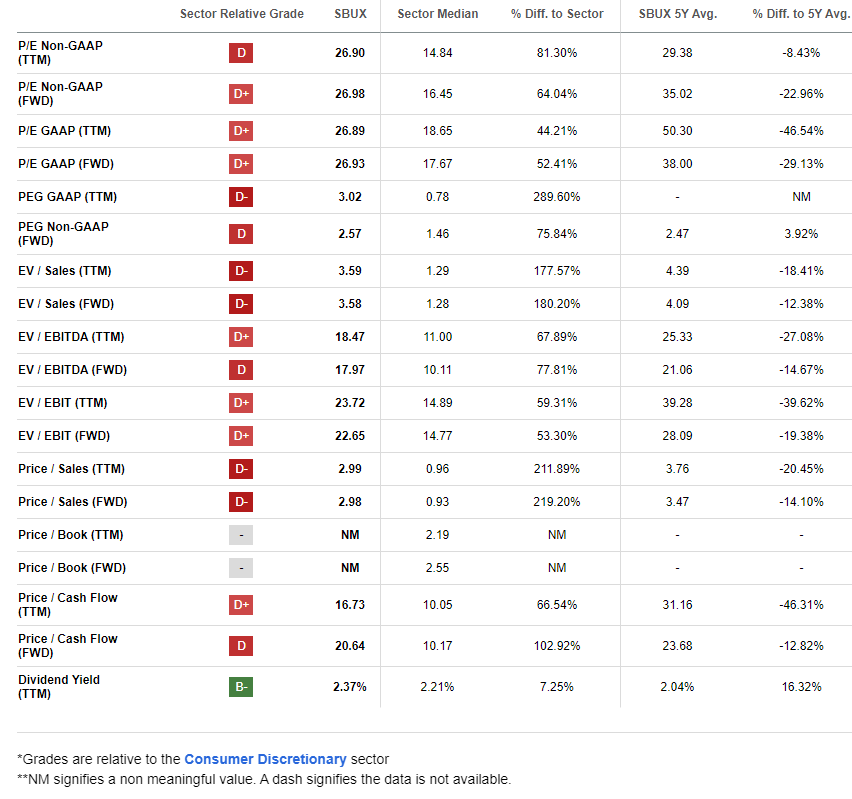Viewport: 852px width, 799px height.
Task: Click the Sector Relative Grade column header
Action: [242, 14]
